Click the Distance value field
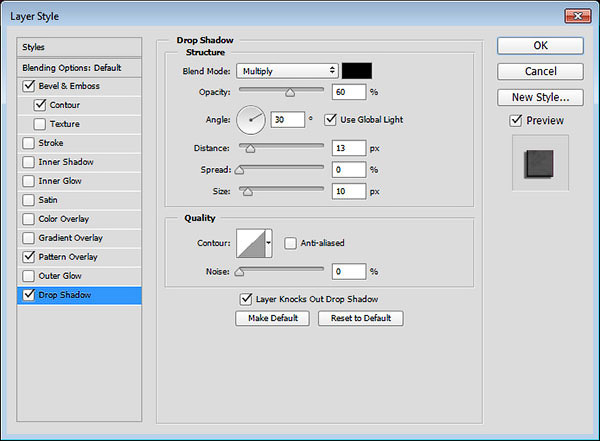600x441 pixels. [x=349, y=148]
